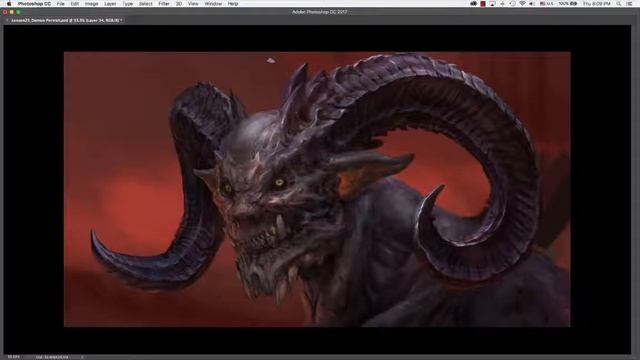Image resolution: width=640 pixels, height=360 pixels.
Task: Click the clock showing Thu 8:09 PM
Action: (597, 4)
